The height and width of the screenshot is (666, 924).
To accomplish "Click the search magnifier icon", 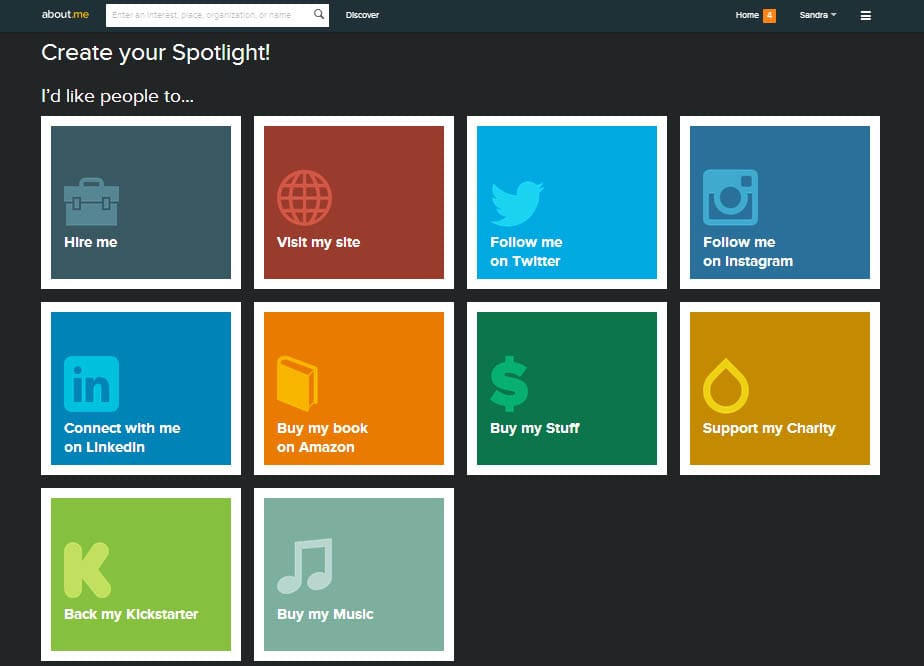I will coord(319,14).
